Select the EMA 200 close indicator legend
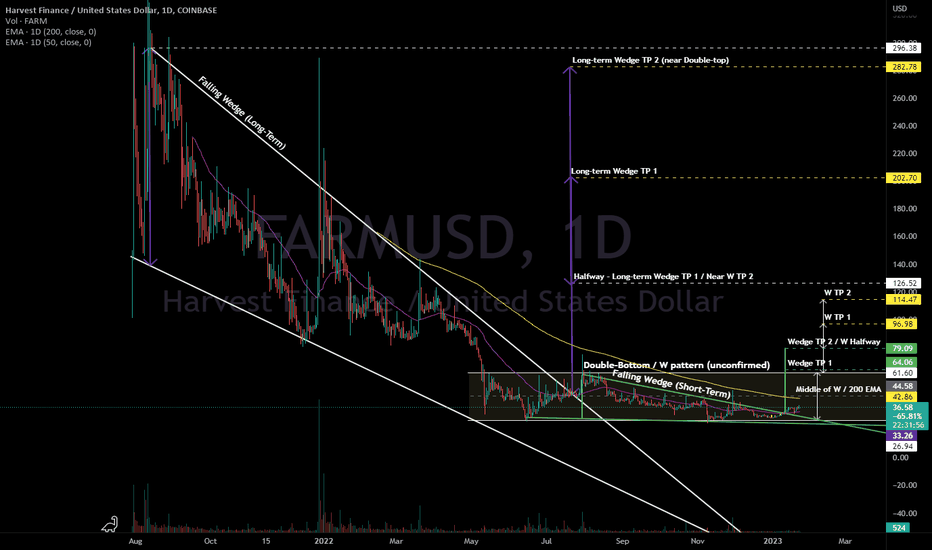The image size is (932, 550). click(51, 32)
